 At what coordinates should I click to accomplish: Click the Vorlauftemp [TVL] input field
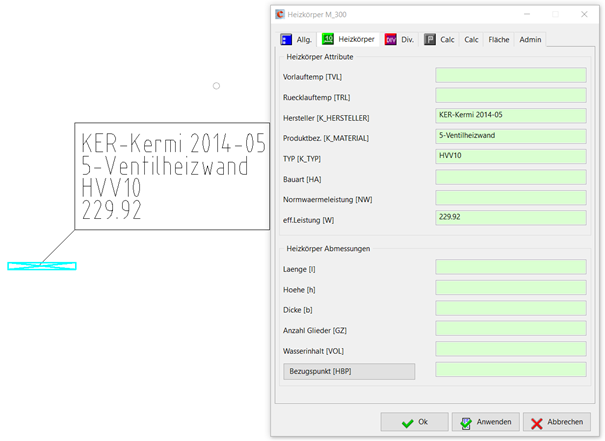(511, 75)
